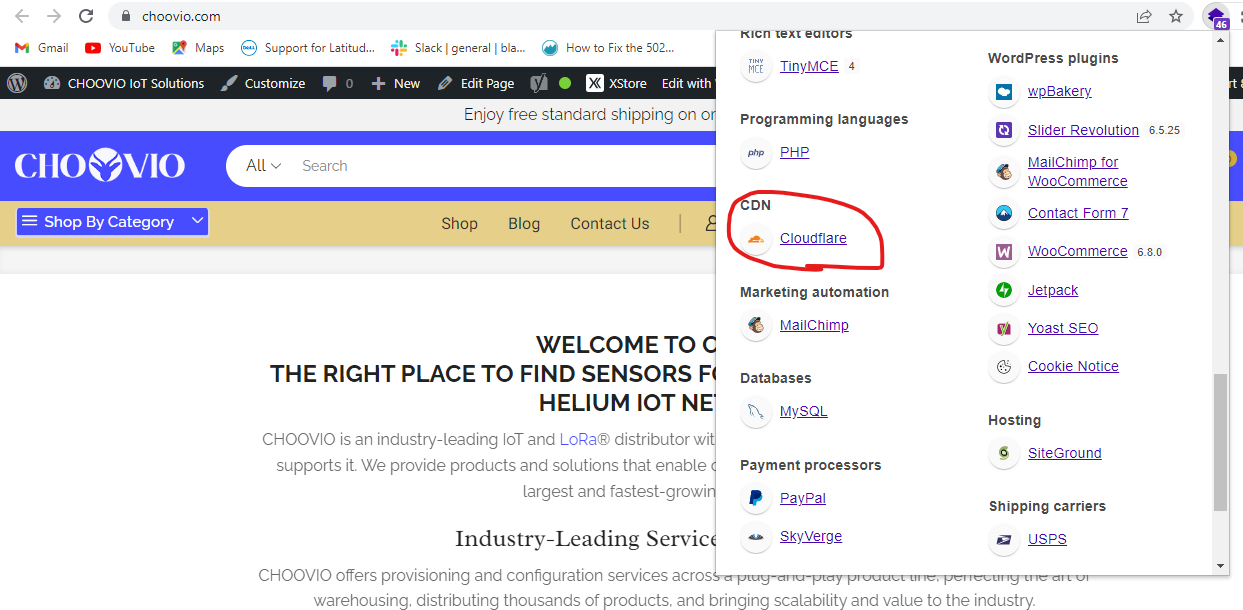
Task: Open the Slack general bookmark
Action: coord(459,47)
